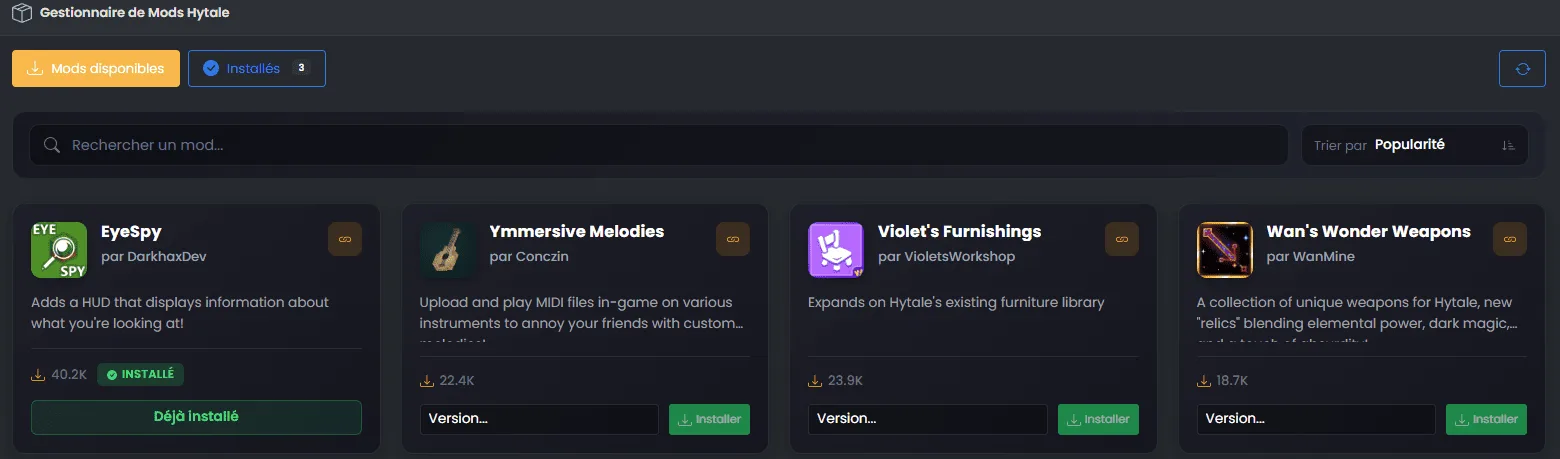Click the Déjà installé button on EyeSpy
The height and width of the screenshot is (459, 1560).
[x=196, y=417]
